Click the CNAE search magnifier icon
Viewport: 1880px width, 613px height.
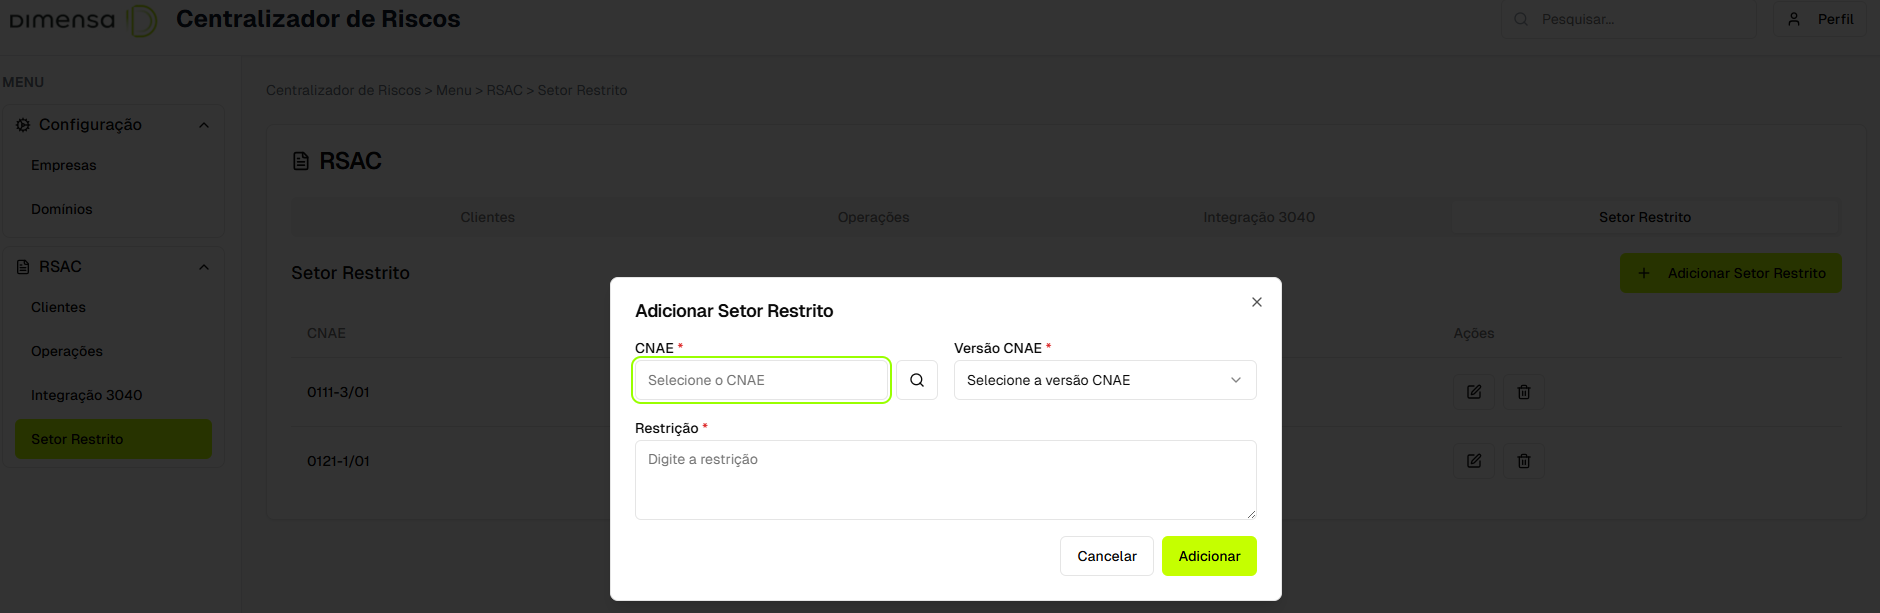coord(916,380)
